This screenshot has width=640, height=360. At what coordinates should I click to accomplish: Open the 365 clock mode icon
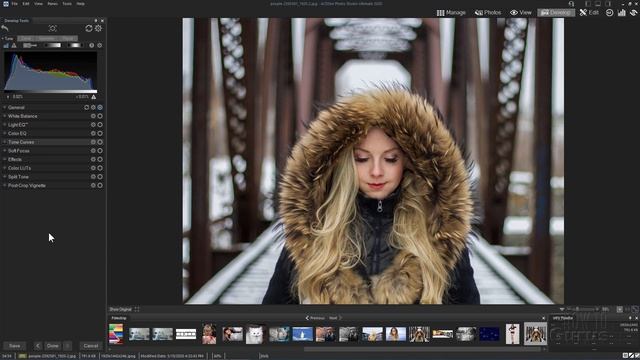point(609,13)
